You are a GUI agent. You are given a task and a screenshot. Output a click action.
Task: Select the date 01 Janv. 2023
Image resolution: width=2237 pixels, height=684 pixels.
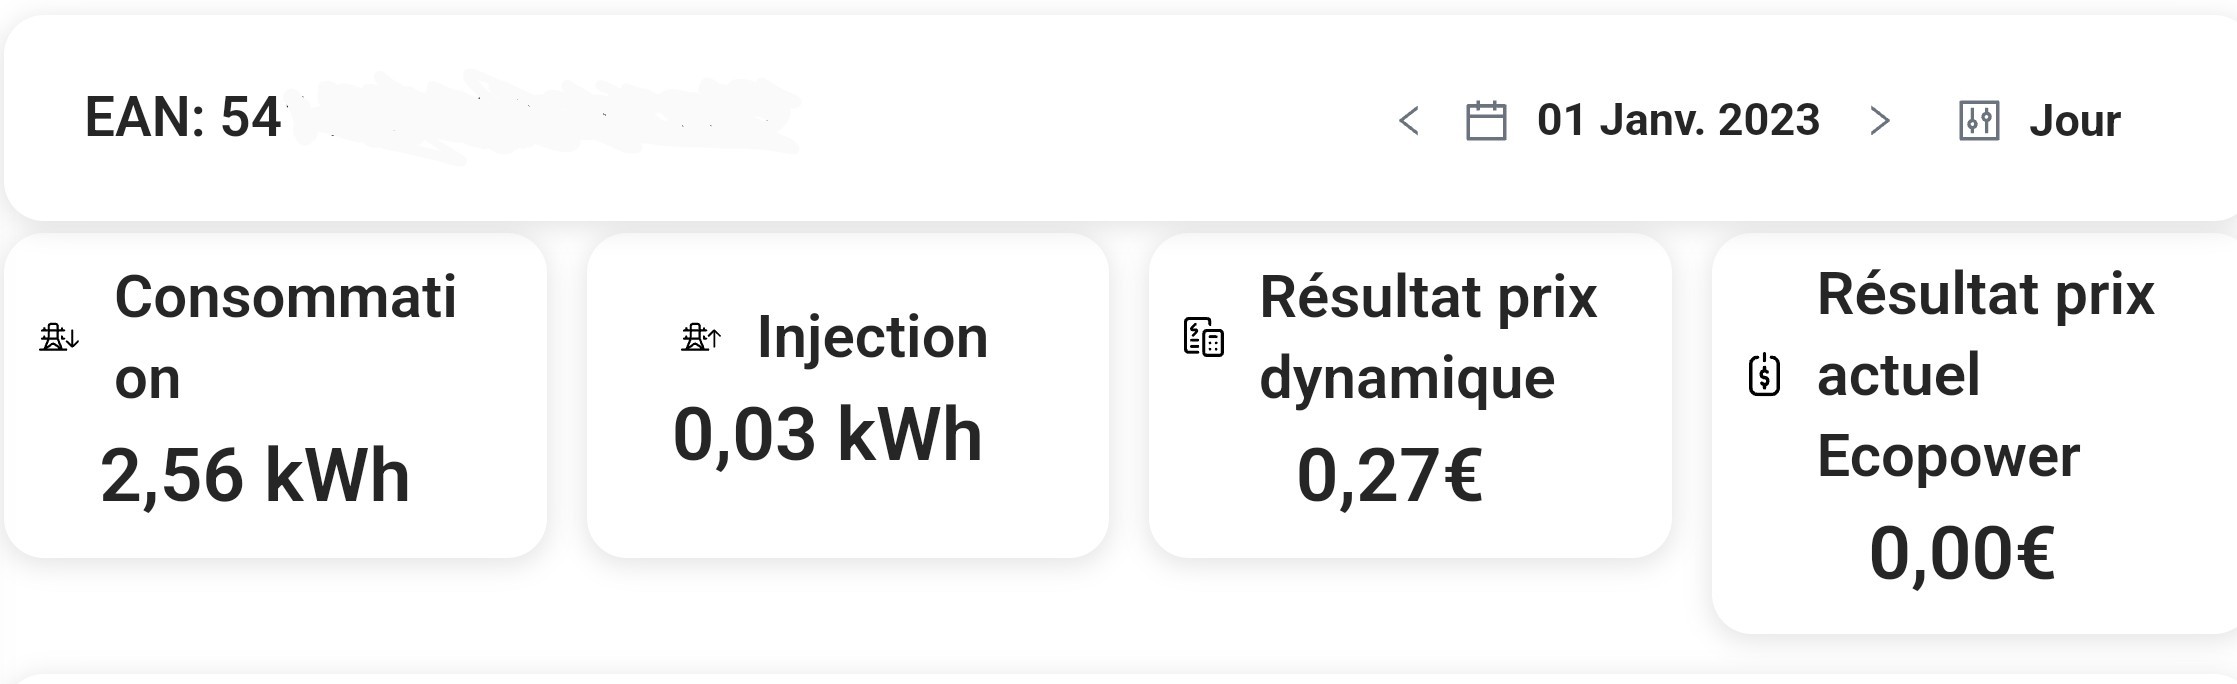click(1678, 120)
